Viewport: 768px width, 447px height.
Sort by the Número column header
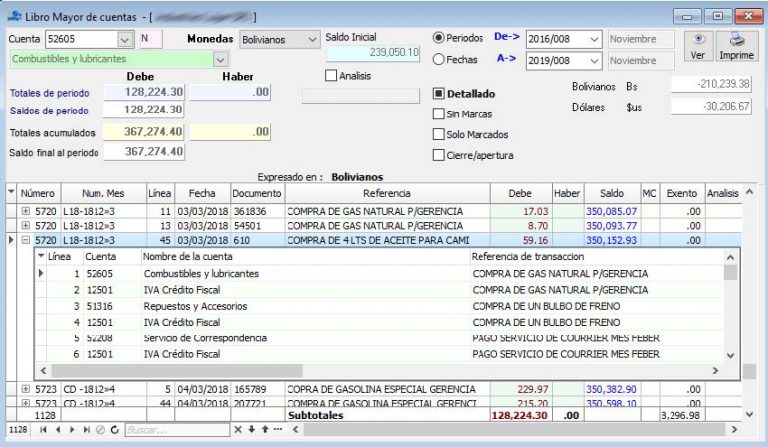tap(39, 193)
